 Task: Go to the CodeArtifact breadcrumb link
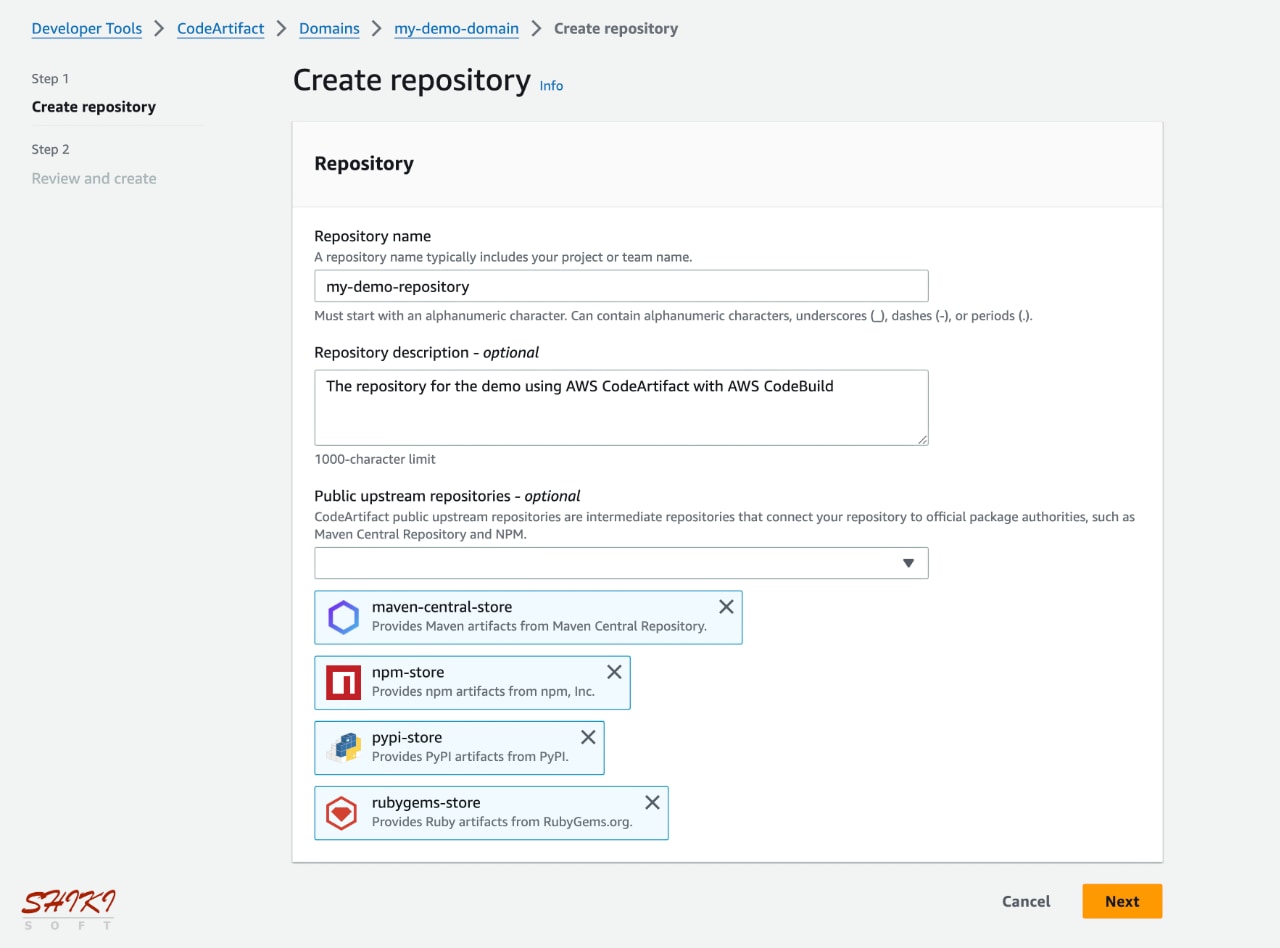click(x=221, y=28)
